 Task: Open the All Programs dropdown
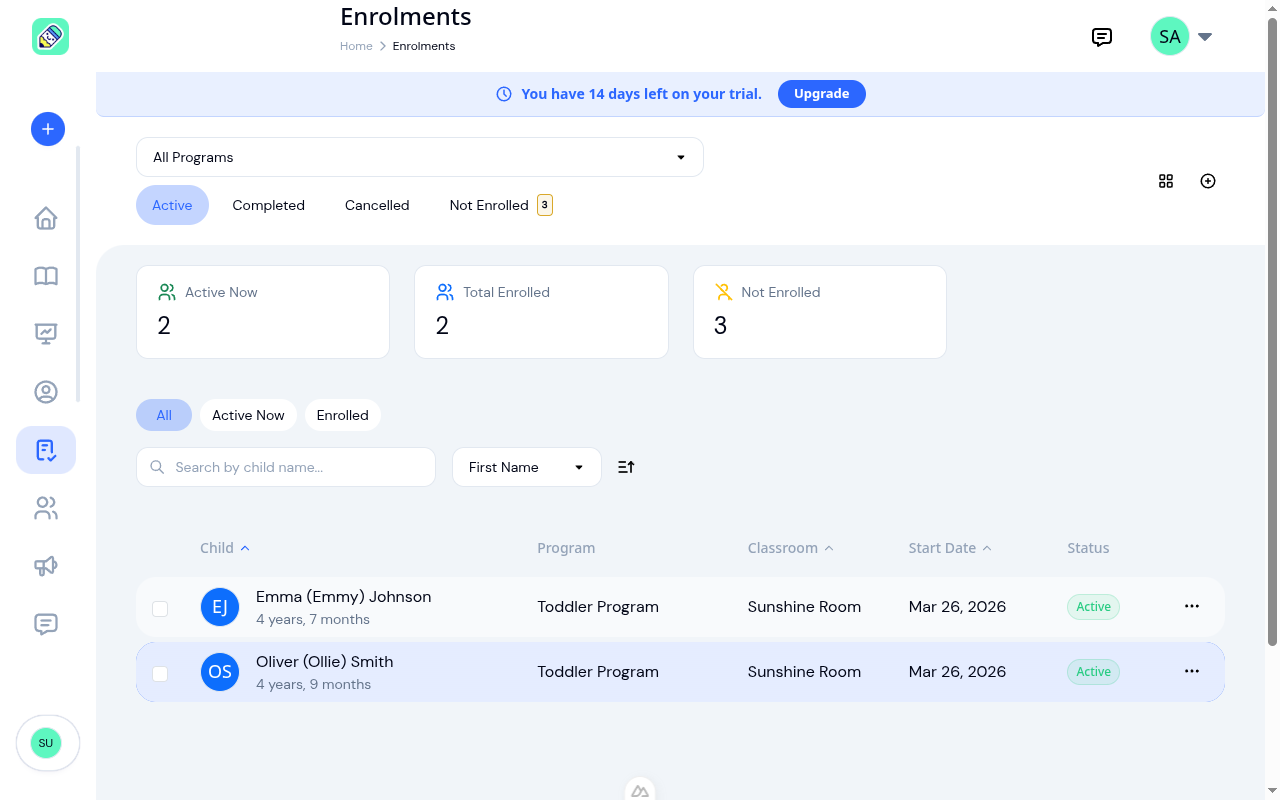420,157
